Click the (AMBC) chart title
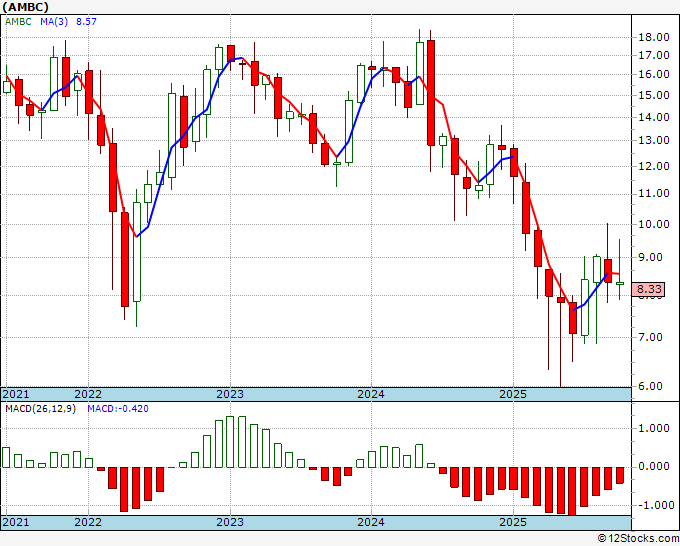This screenshot has width=680, height=546. 25,7
